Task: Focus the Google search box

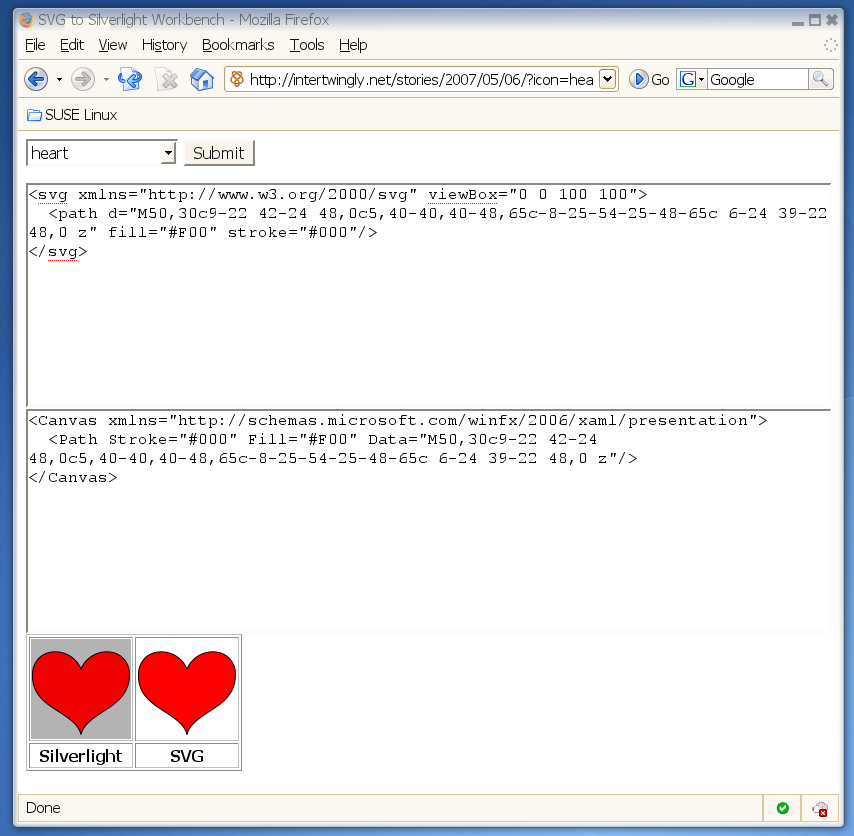Action: pyautogui.click(x=758, y=80)
